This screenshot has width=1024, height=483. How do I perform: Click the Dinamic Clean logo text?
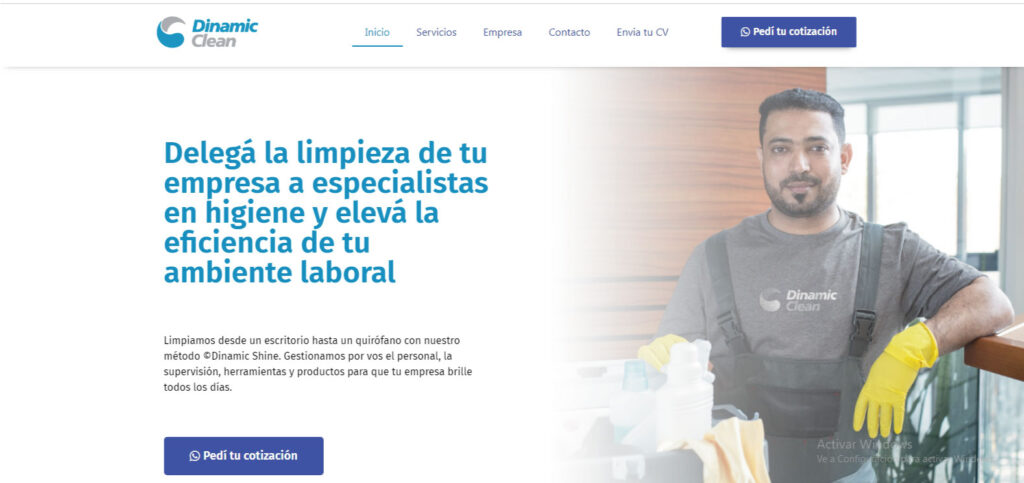[x=224, y=33]
